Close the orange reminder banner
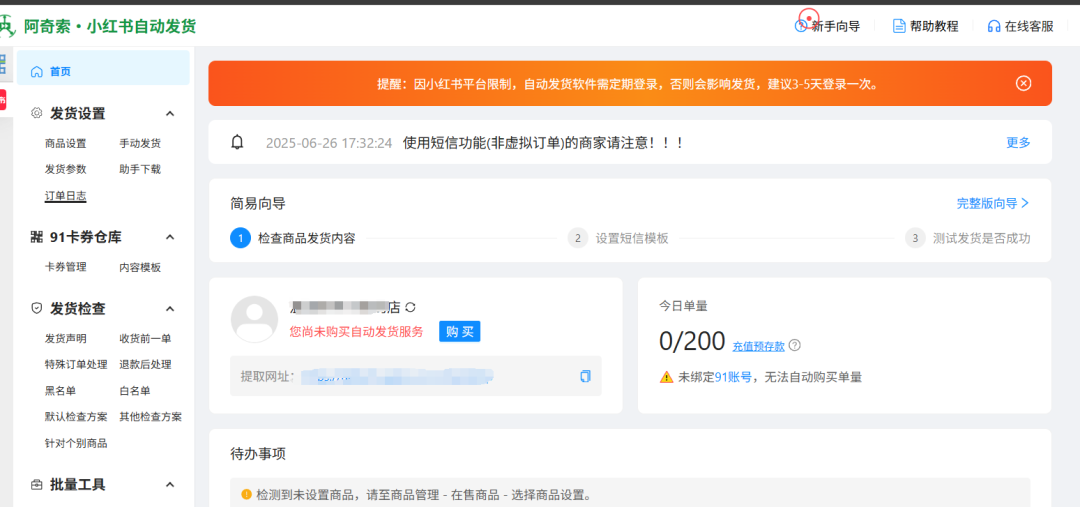1080x507 pixels. click(1024, 83)
